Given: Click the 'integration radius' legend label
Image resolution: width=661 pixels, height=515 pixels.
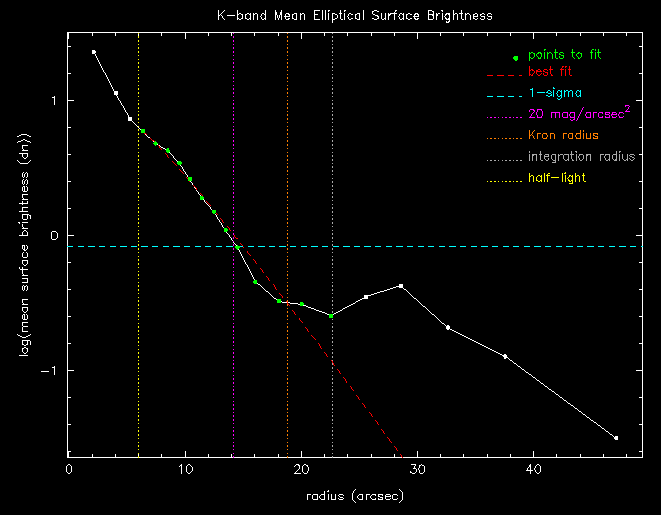Looking at the screenshot, I should 581,157.
